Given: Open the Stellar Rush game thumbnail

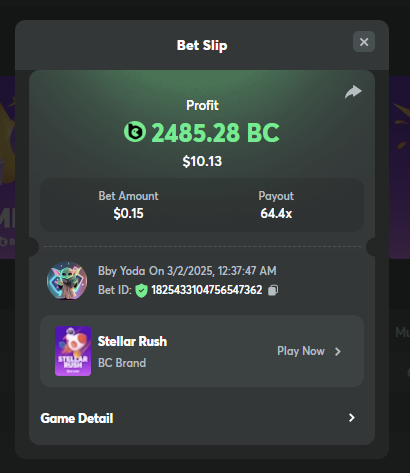Looking at the screenshot, I should pyautogui.click(x=73, y=351).
